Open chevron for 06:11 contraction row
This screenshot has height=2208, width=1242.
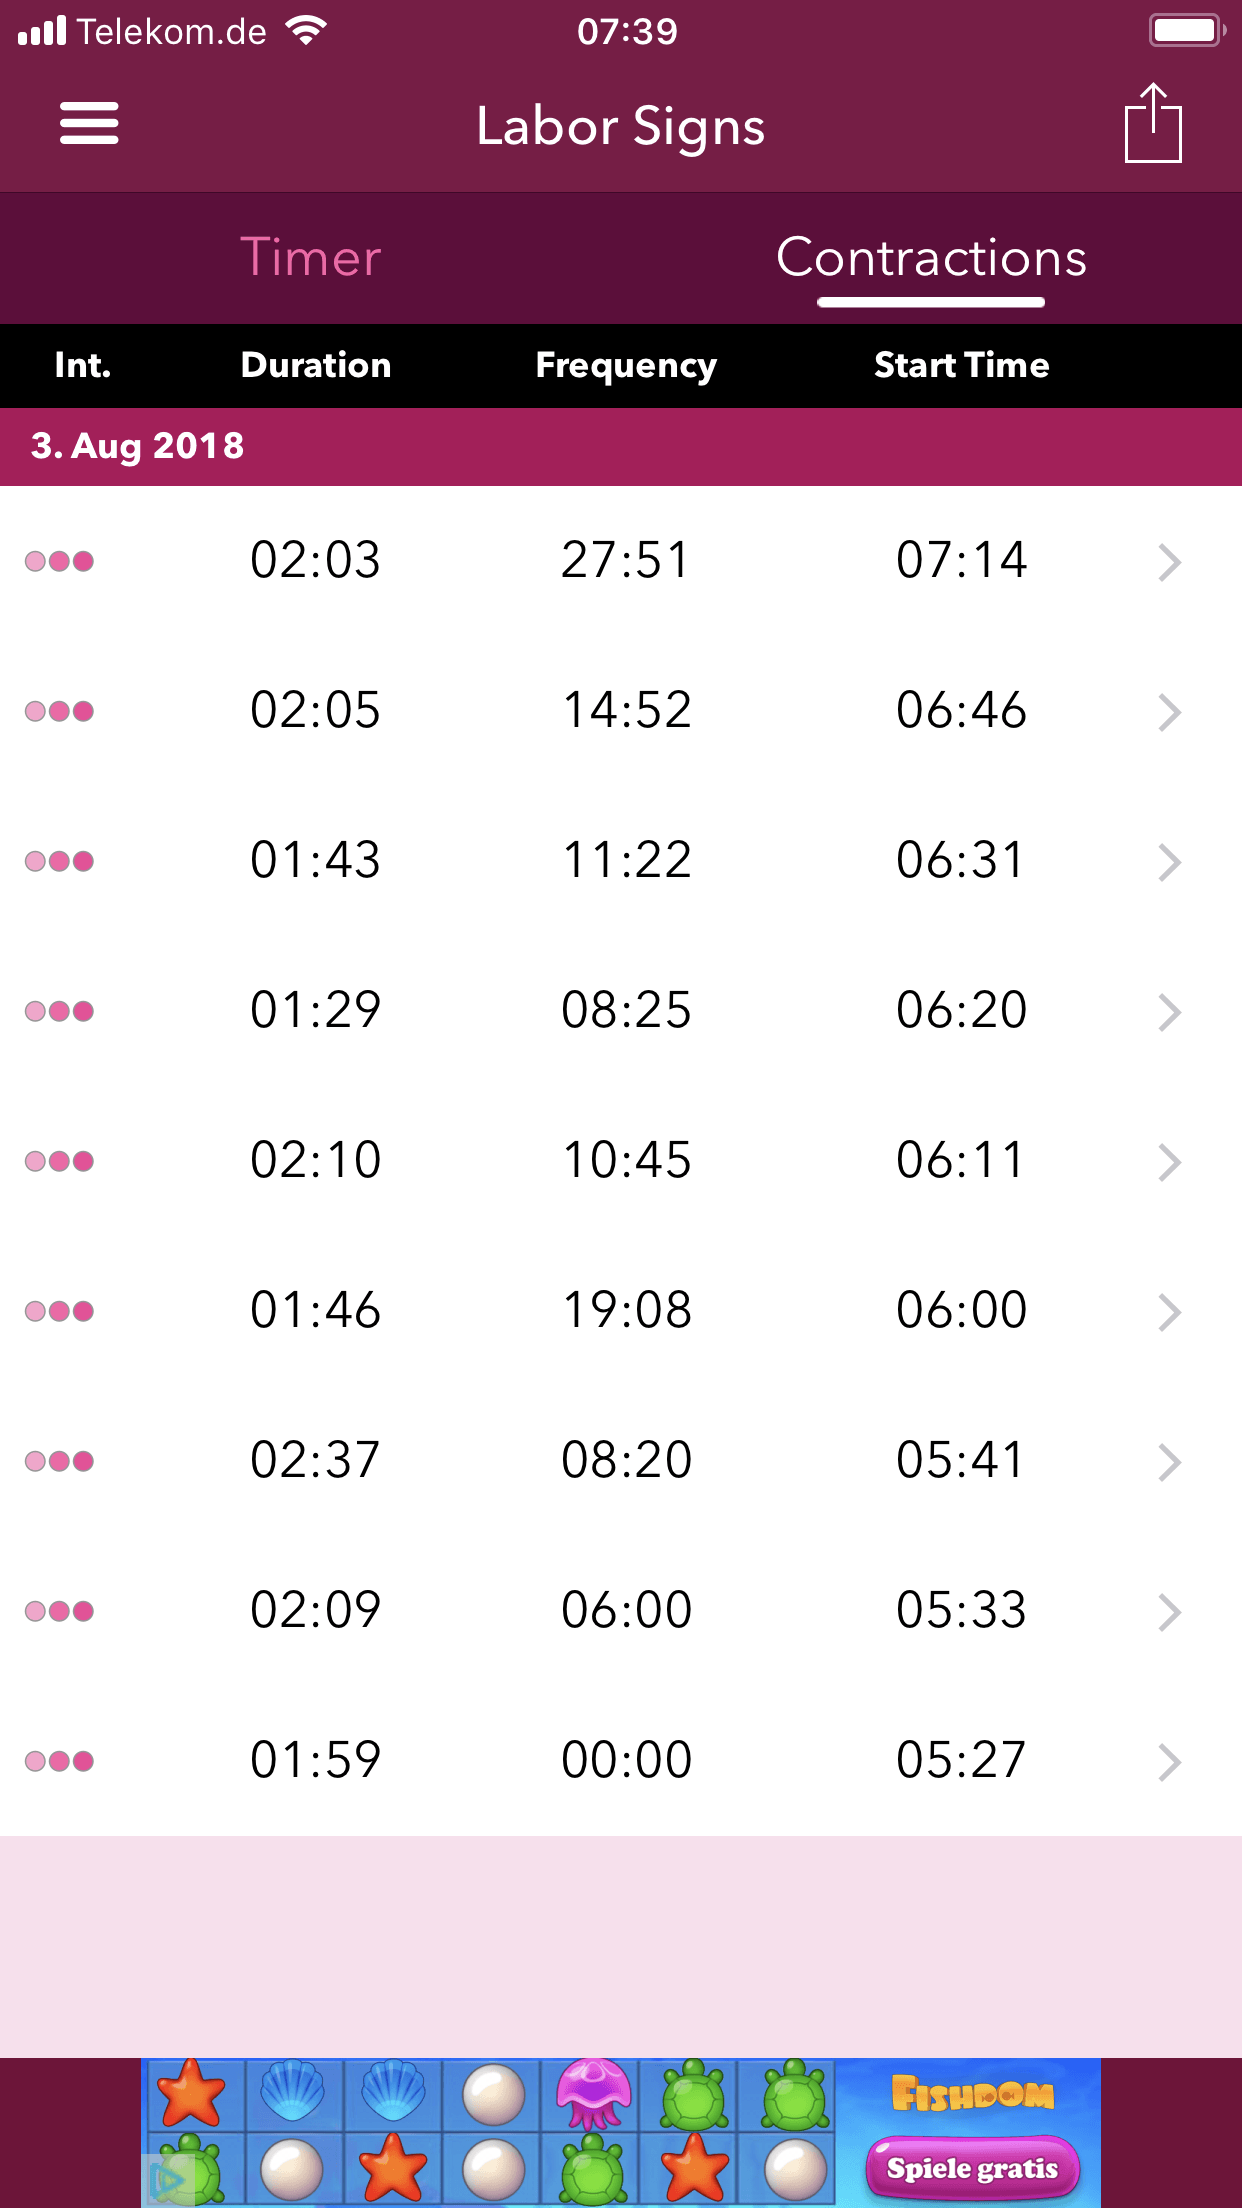click(1169, 1162)
